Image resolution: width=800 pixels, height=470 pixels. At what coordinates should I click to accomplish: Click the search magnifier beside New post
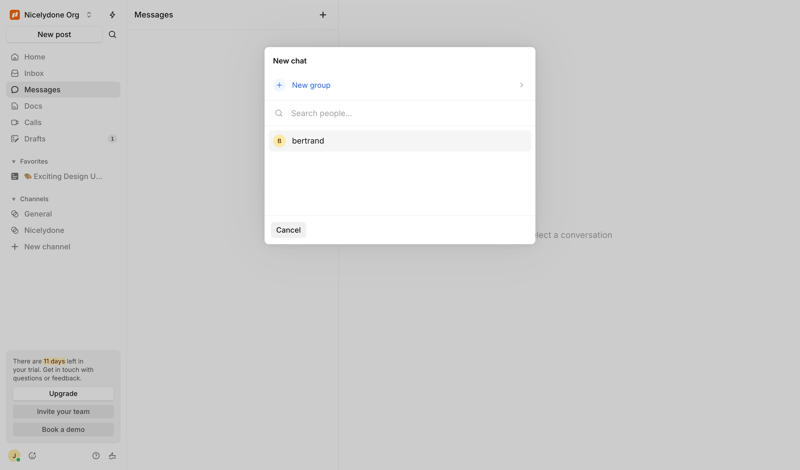click(x=112, y=35)
